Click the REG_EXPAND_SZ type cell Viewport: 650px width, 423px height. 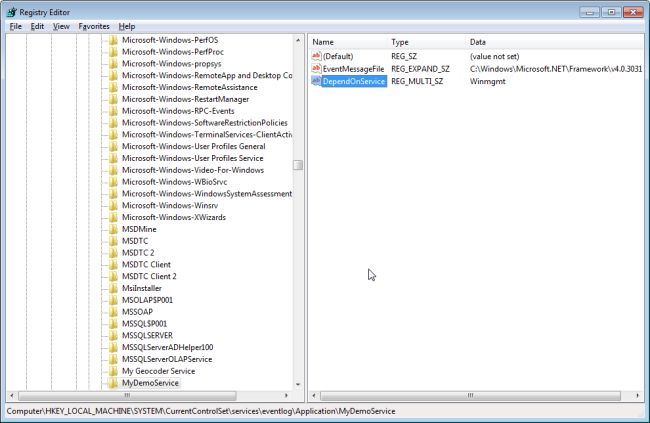pos(420,69)
